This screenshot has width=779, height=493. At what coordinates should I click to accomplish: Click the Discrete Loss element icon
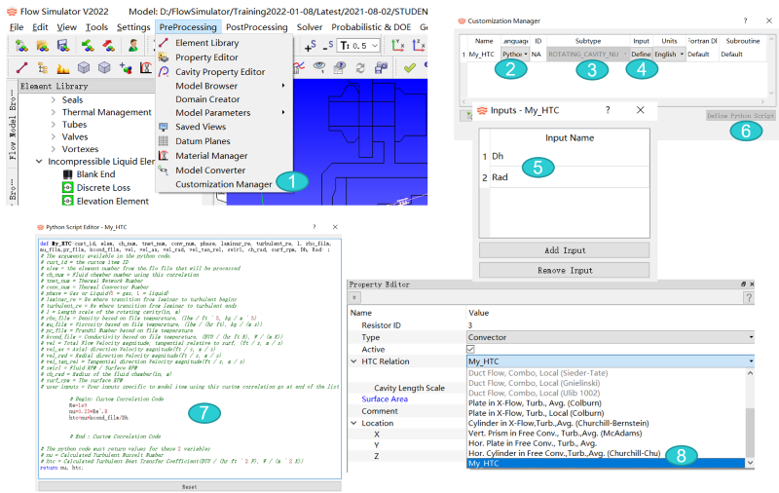(68, 187)
